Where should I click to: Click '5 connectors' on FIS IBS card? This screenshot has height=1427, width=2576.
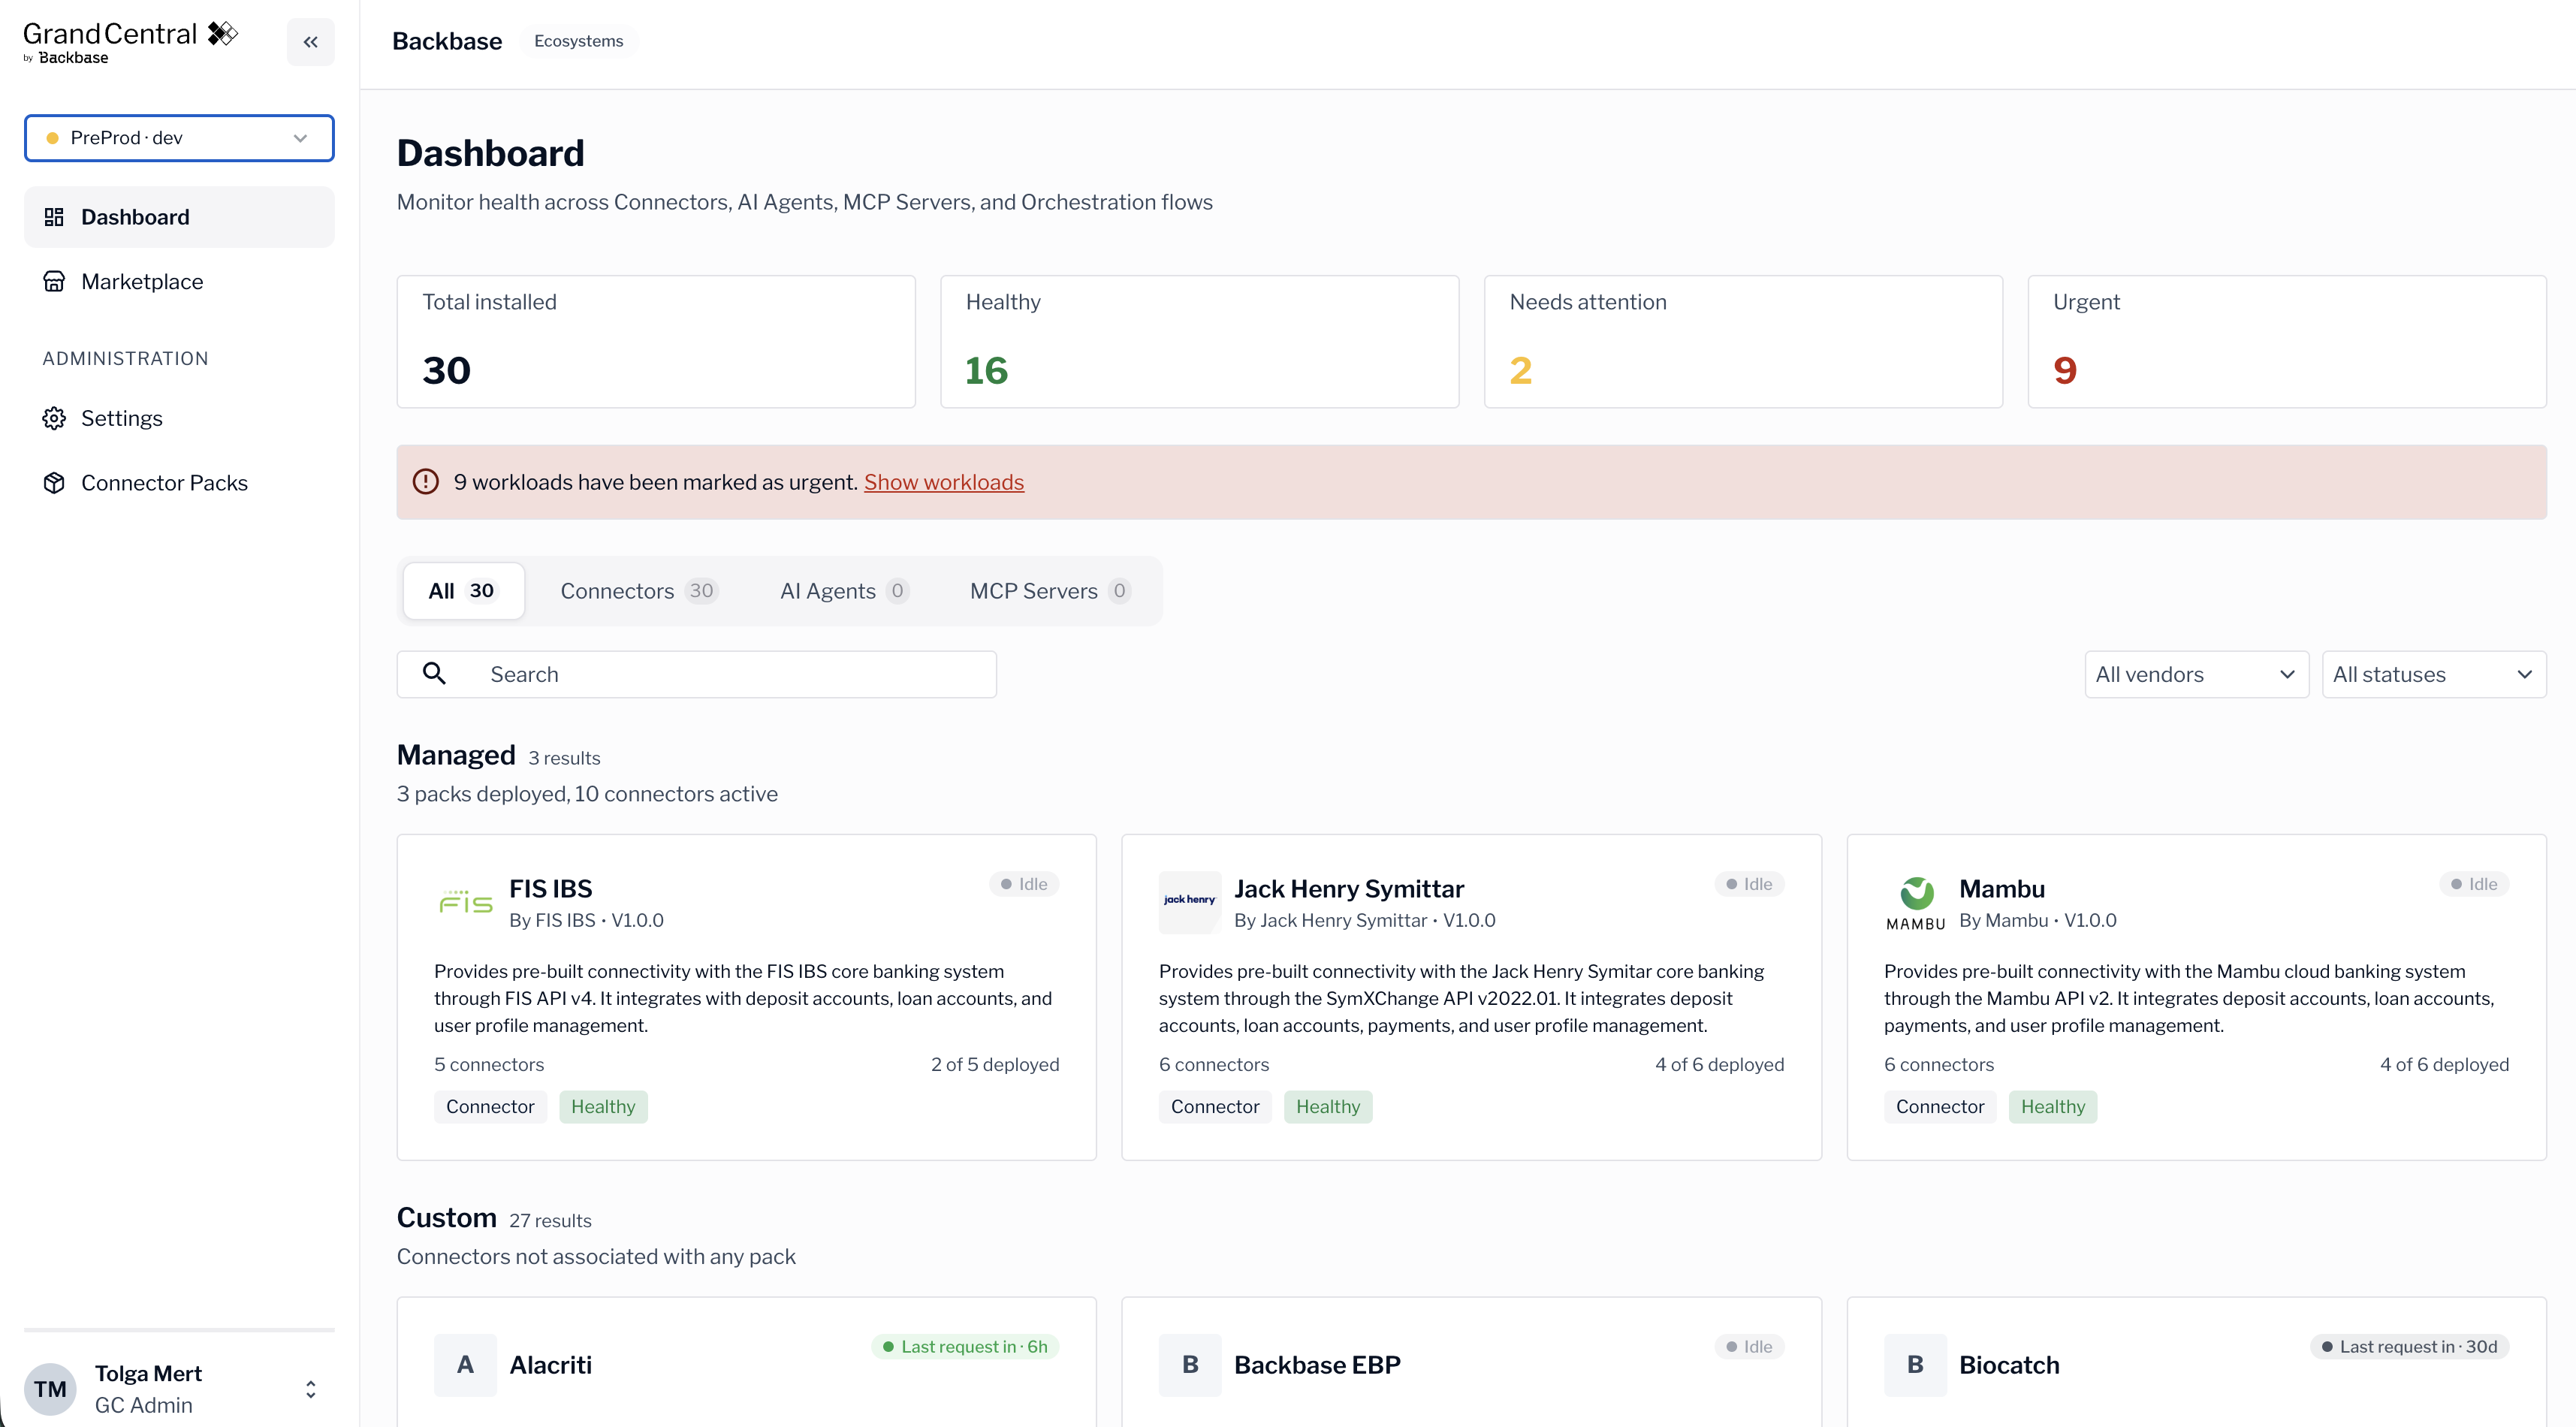(489, 1065)
